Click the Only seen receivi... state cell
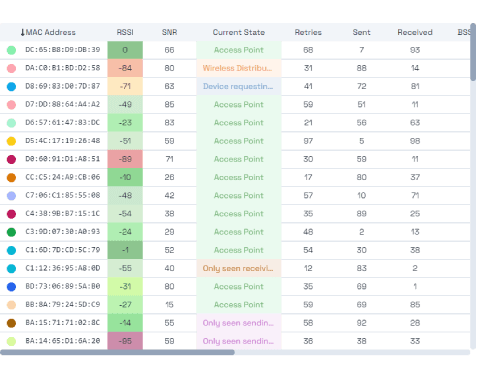480x380 pixels. 239,268
